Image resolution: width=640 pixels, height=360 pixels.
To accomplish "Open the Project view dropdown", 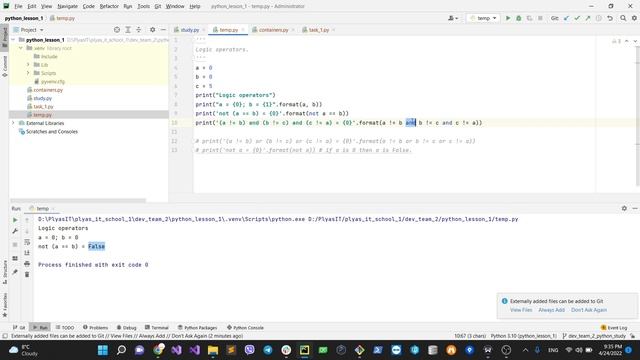I will [29, 30].
